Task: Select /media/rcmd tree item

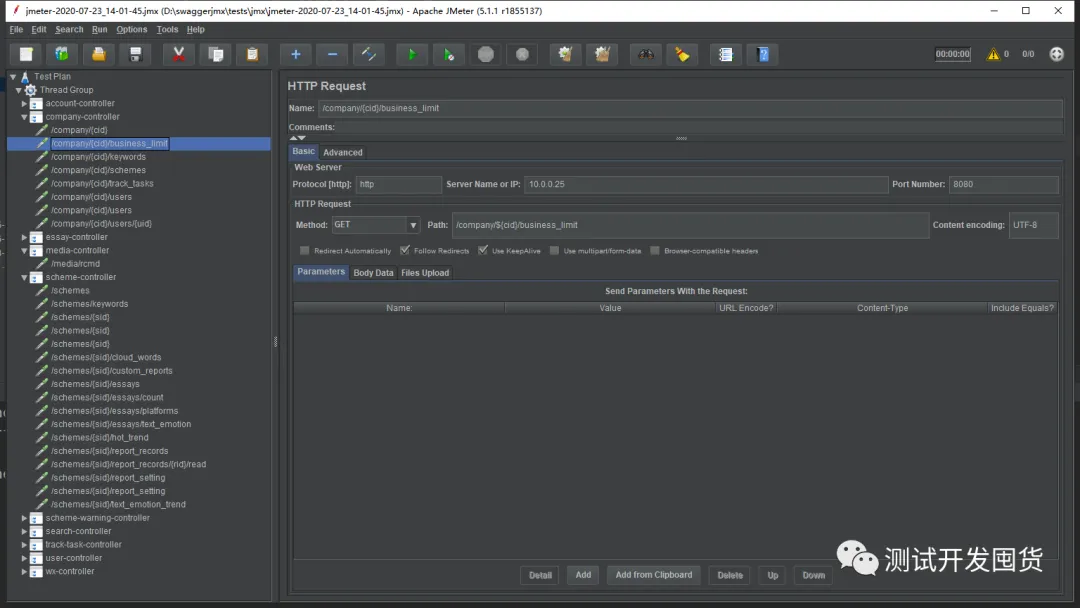Action: click(76, 264)
